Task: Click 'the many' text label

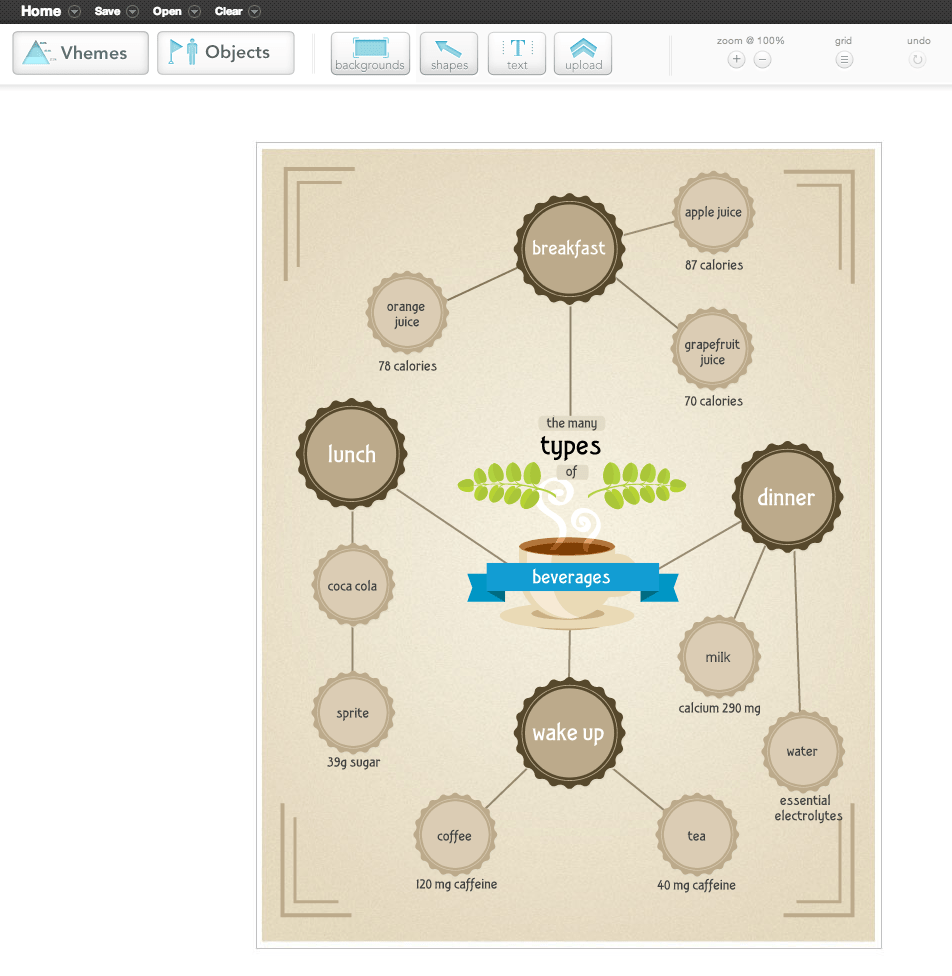Action: pos(572,423)
